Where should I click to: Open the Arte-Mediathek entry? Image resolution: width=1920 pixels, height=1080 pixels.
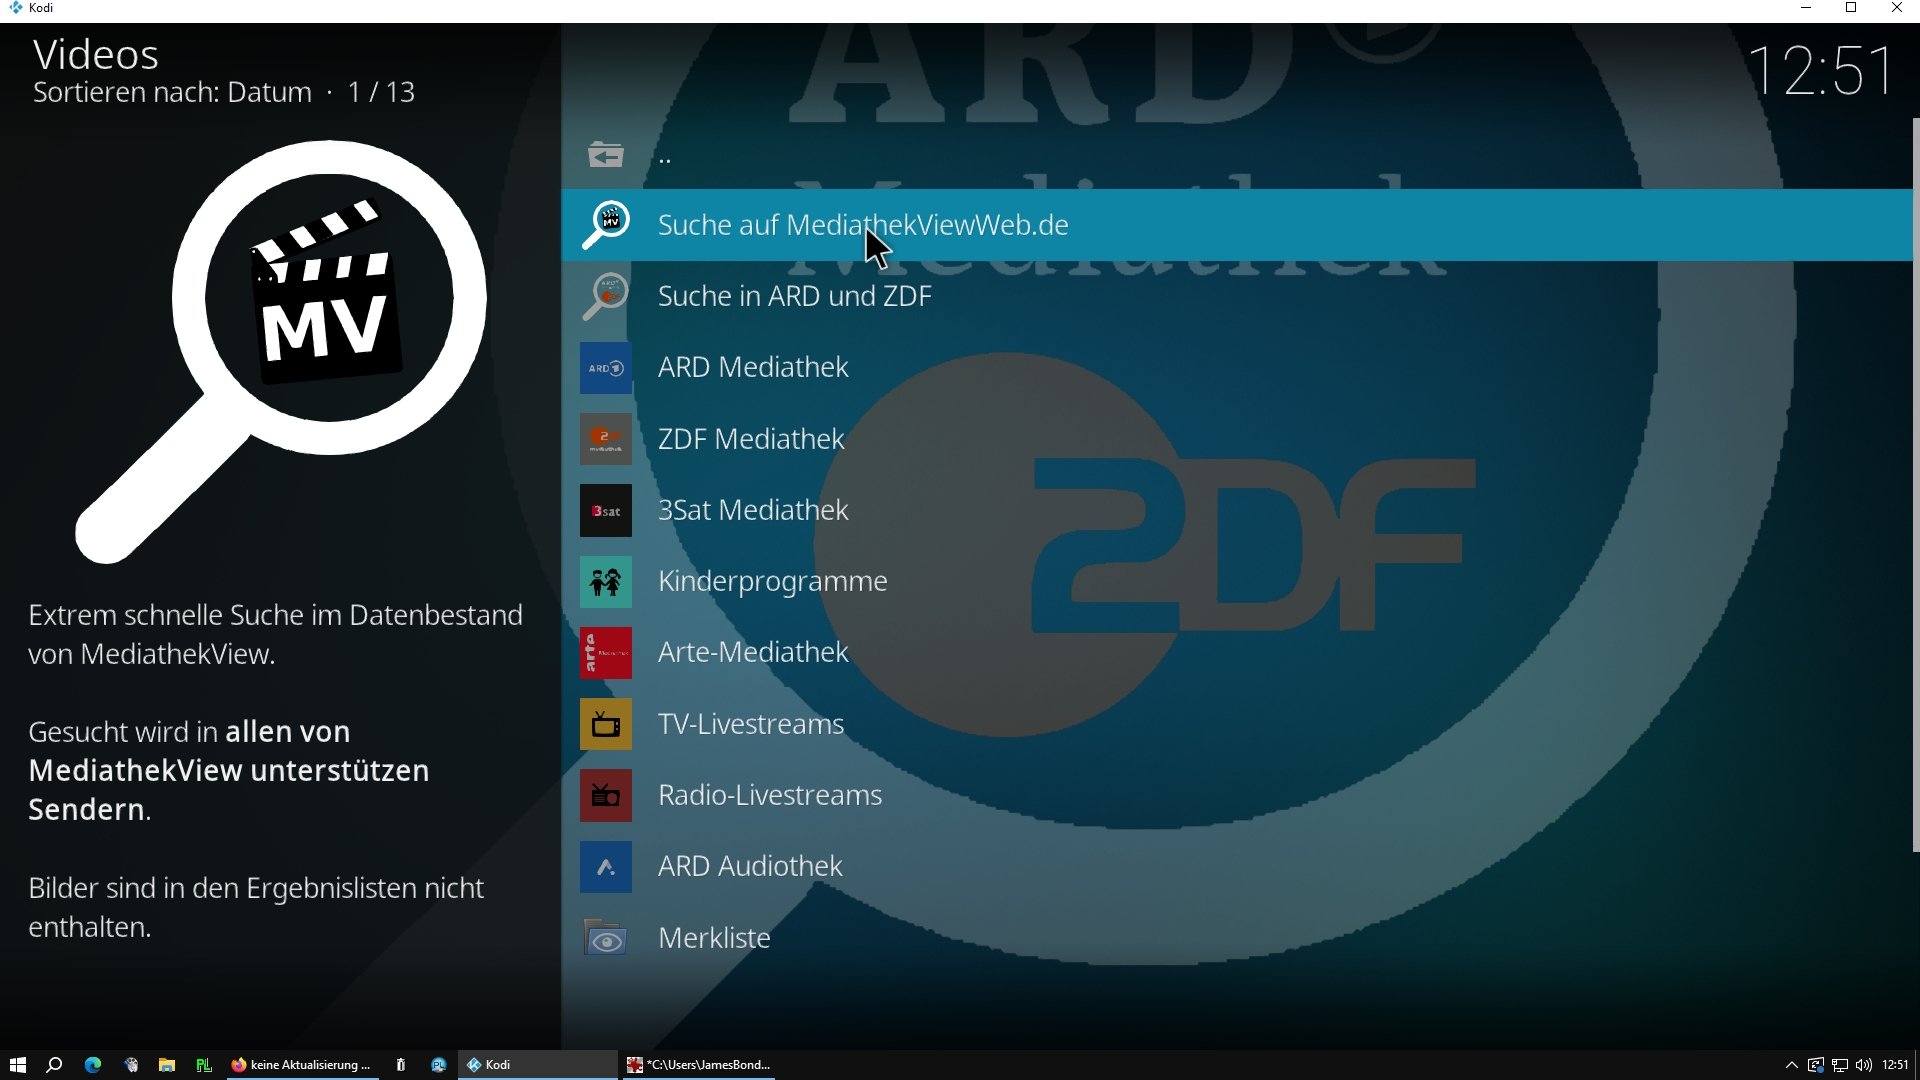[x=752, y=653]
